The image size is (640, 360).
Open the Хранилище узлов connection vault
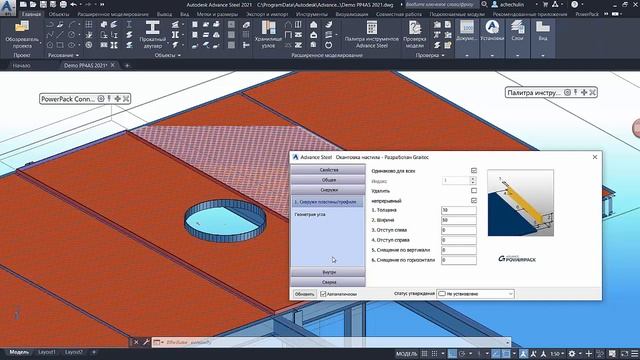coord(268,34)
